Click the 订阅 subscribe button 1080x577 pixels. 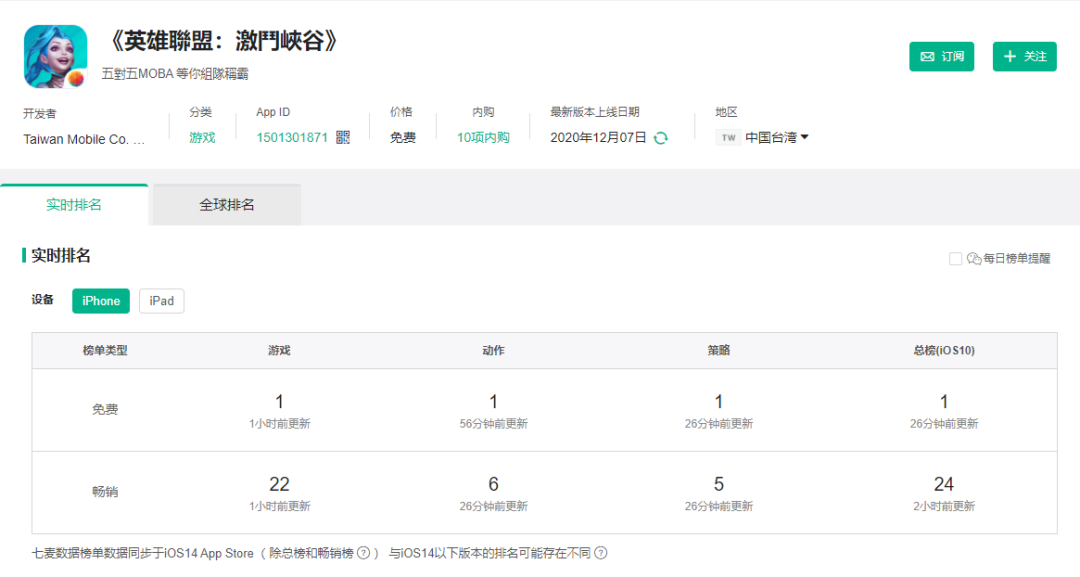[942, 56]
